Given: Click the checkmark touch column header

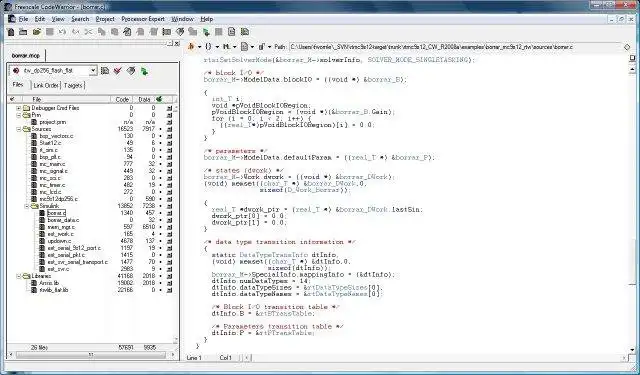Looking at the screenshot, I should (x=12, y=99).
